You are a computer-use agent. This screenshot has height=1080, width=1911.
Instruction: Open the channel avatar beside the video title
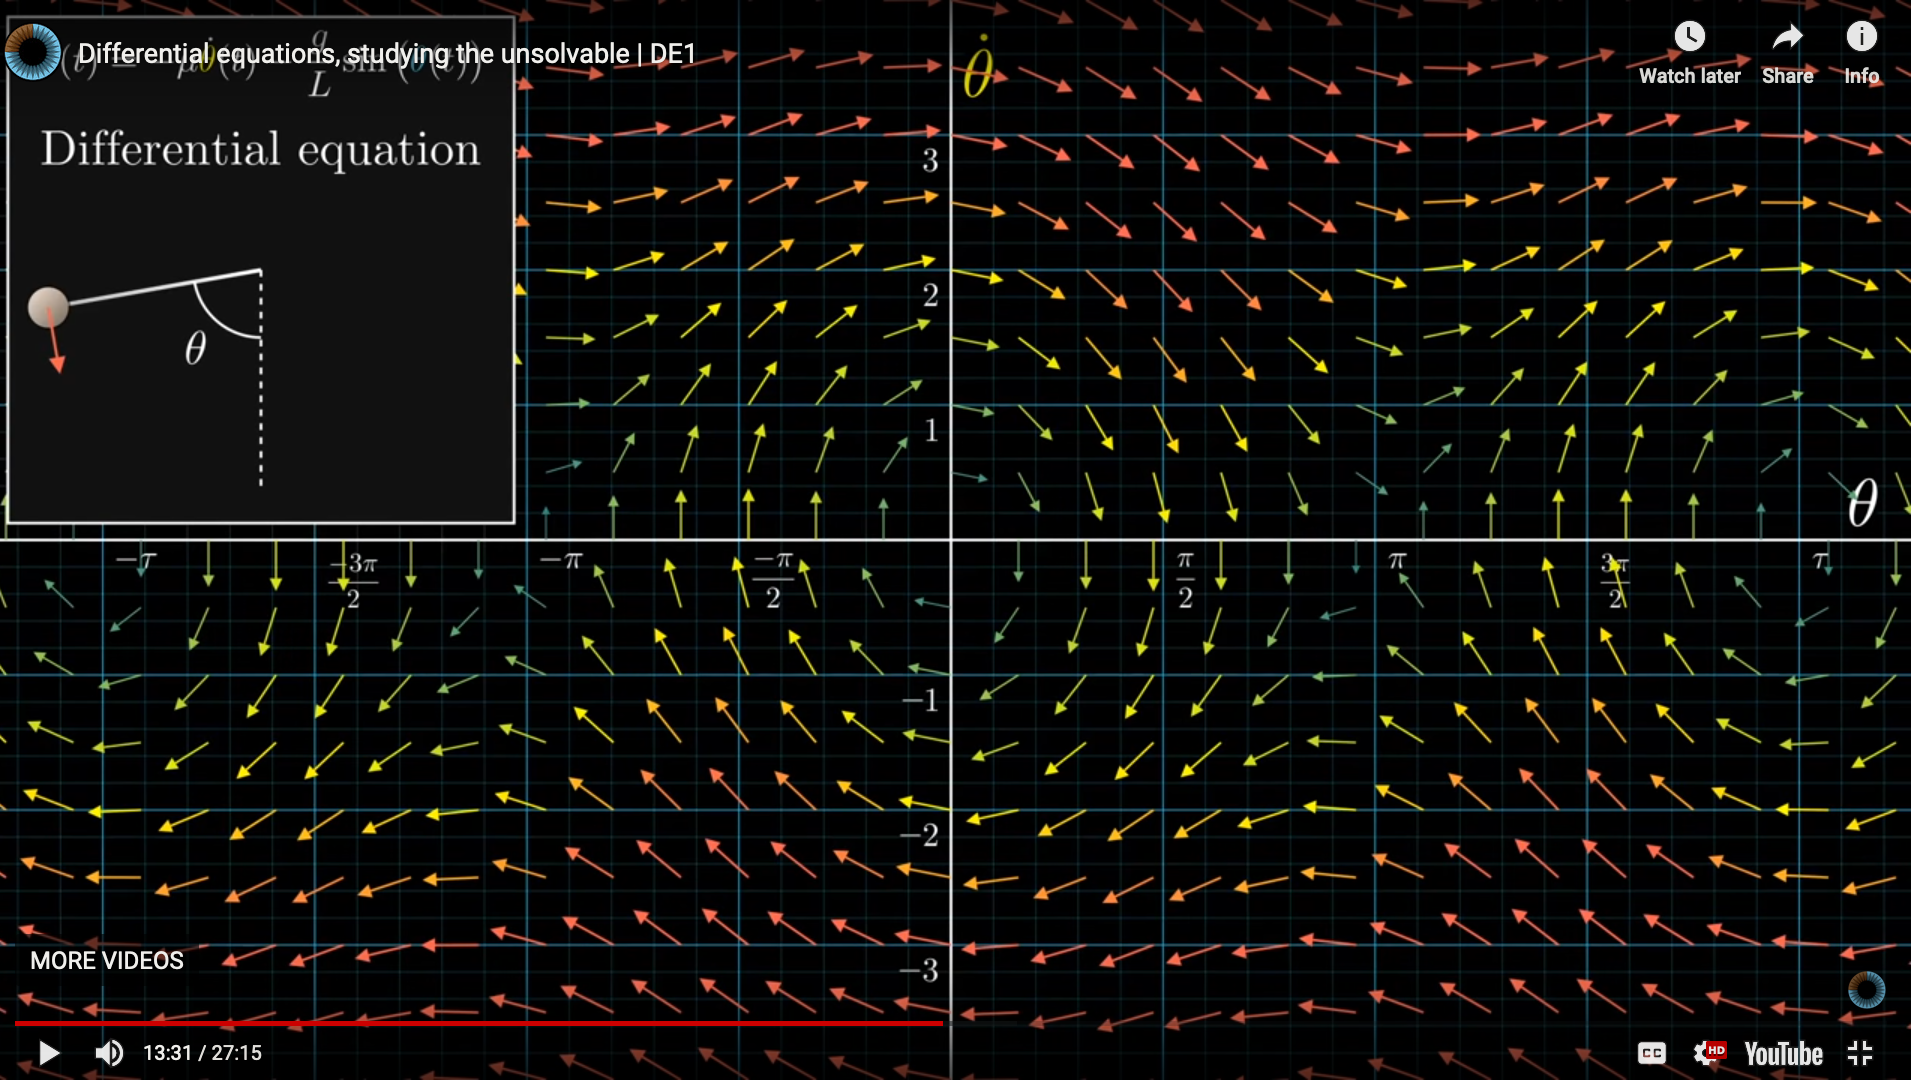coord(33,53)
